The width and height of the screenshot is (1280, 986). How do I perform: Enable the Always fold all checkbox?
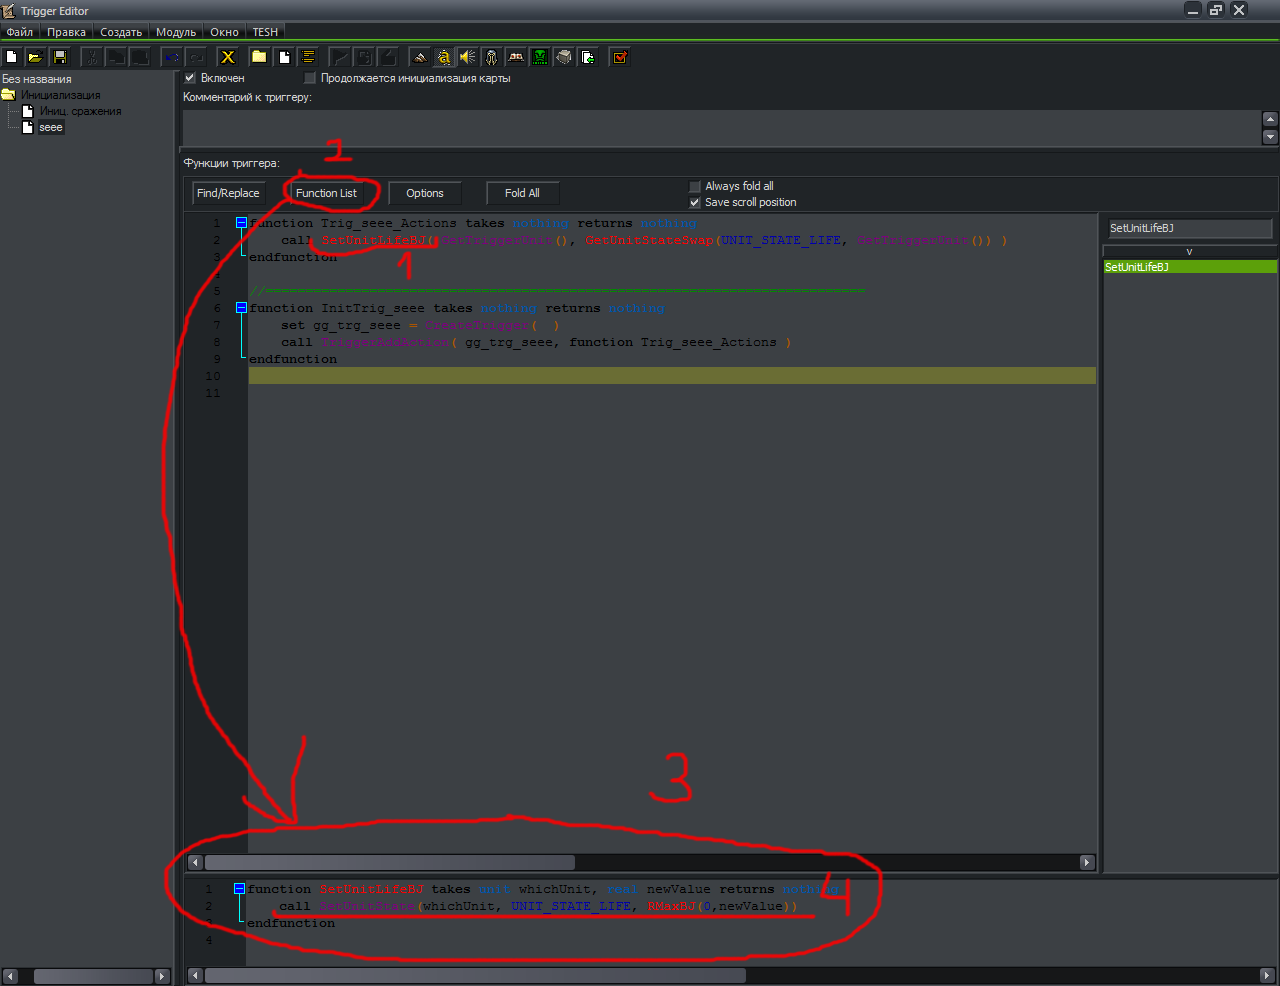coord(695,186)
